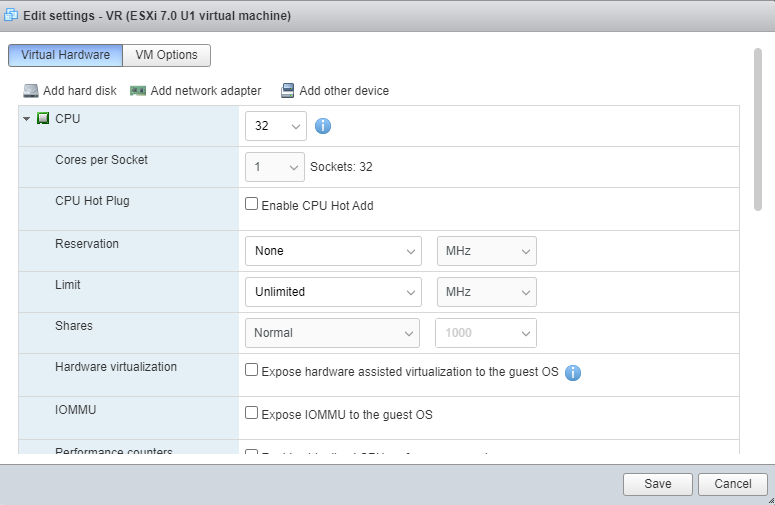
Task: Click the Sockets: 32 text
Action: pyautogui.click(x=341, y=167)
